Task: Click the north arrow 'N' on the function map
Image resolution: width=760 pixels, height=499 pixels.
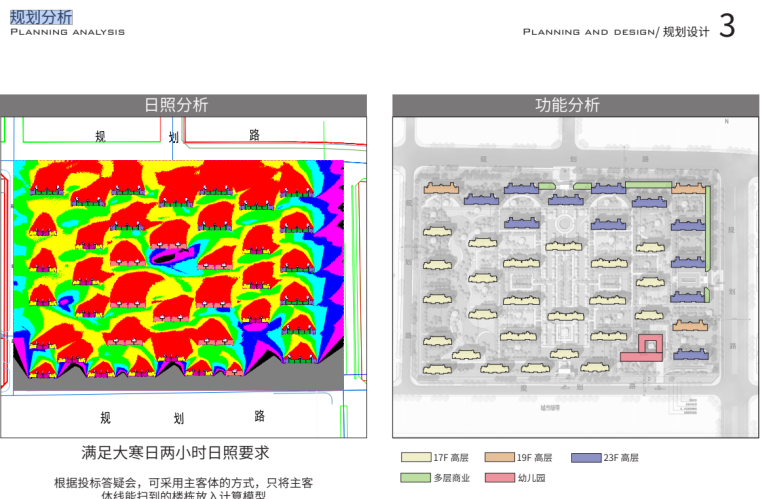Action: point(727,122)
